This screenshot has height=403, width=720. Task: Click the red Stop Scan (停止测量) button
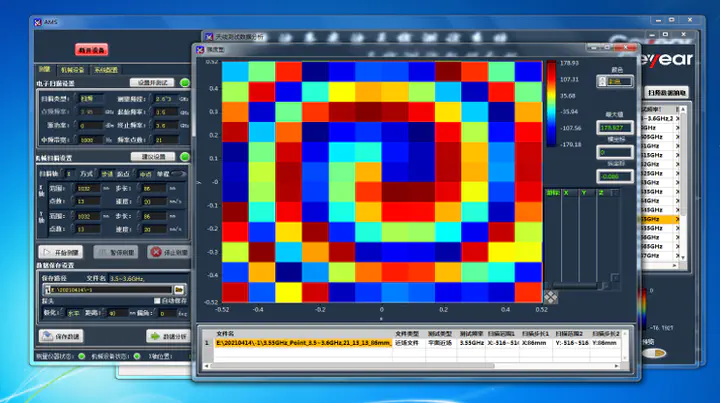168,252
